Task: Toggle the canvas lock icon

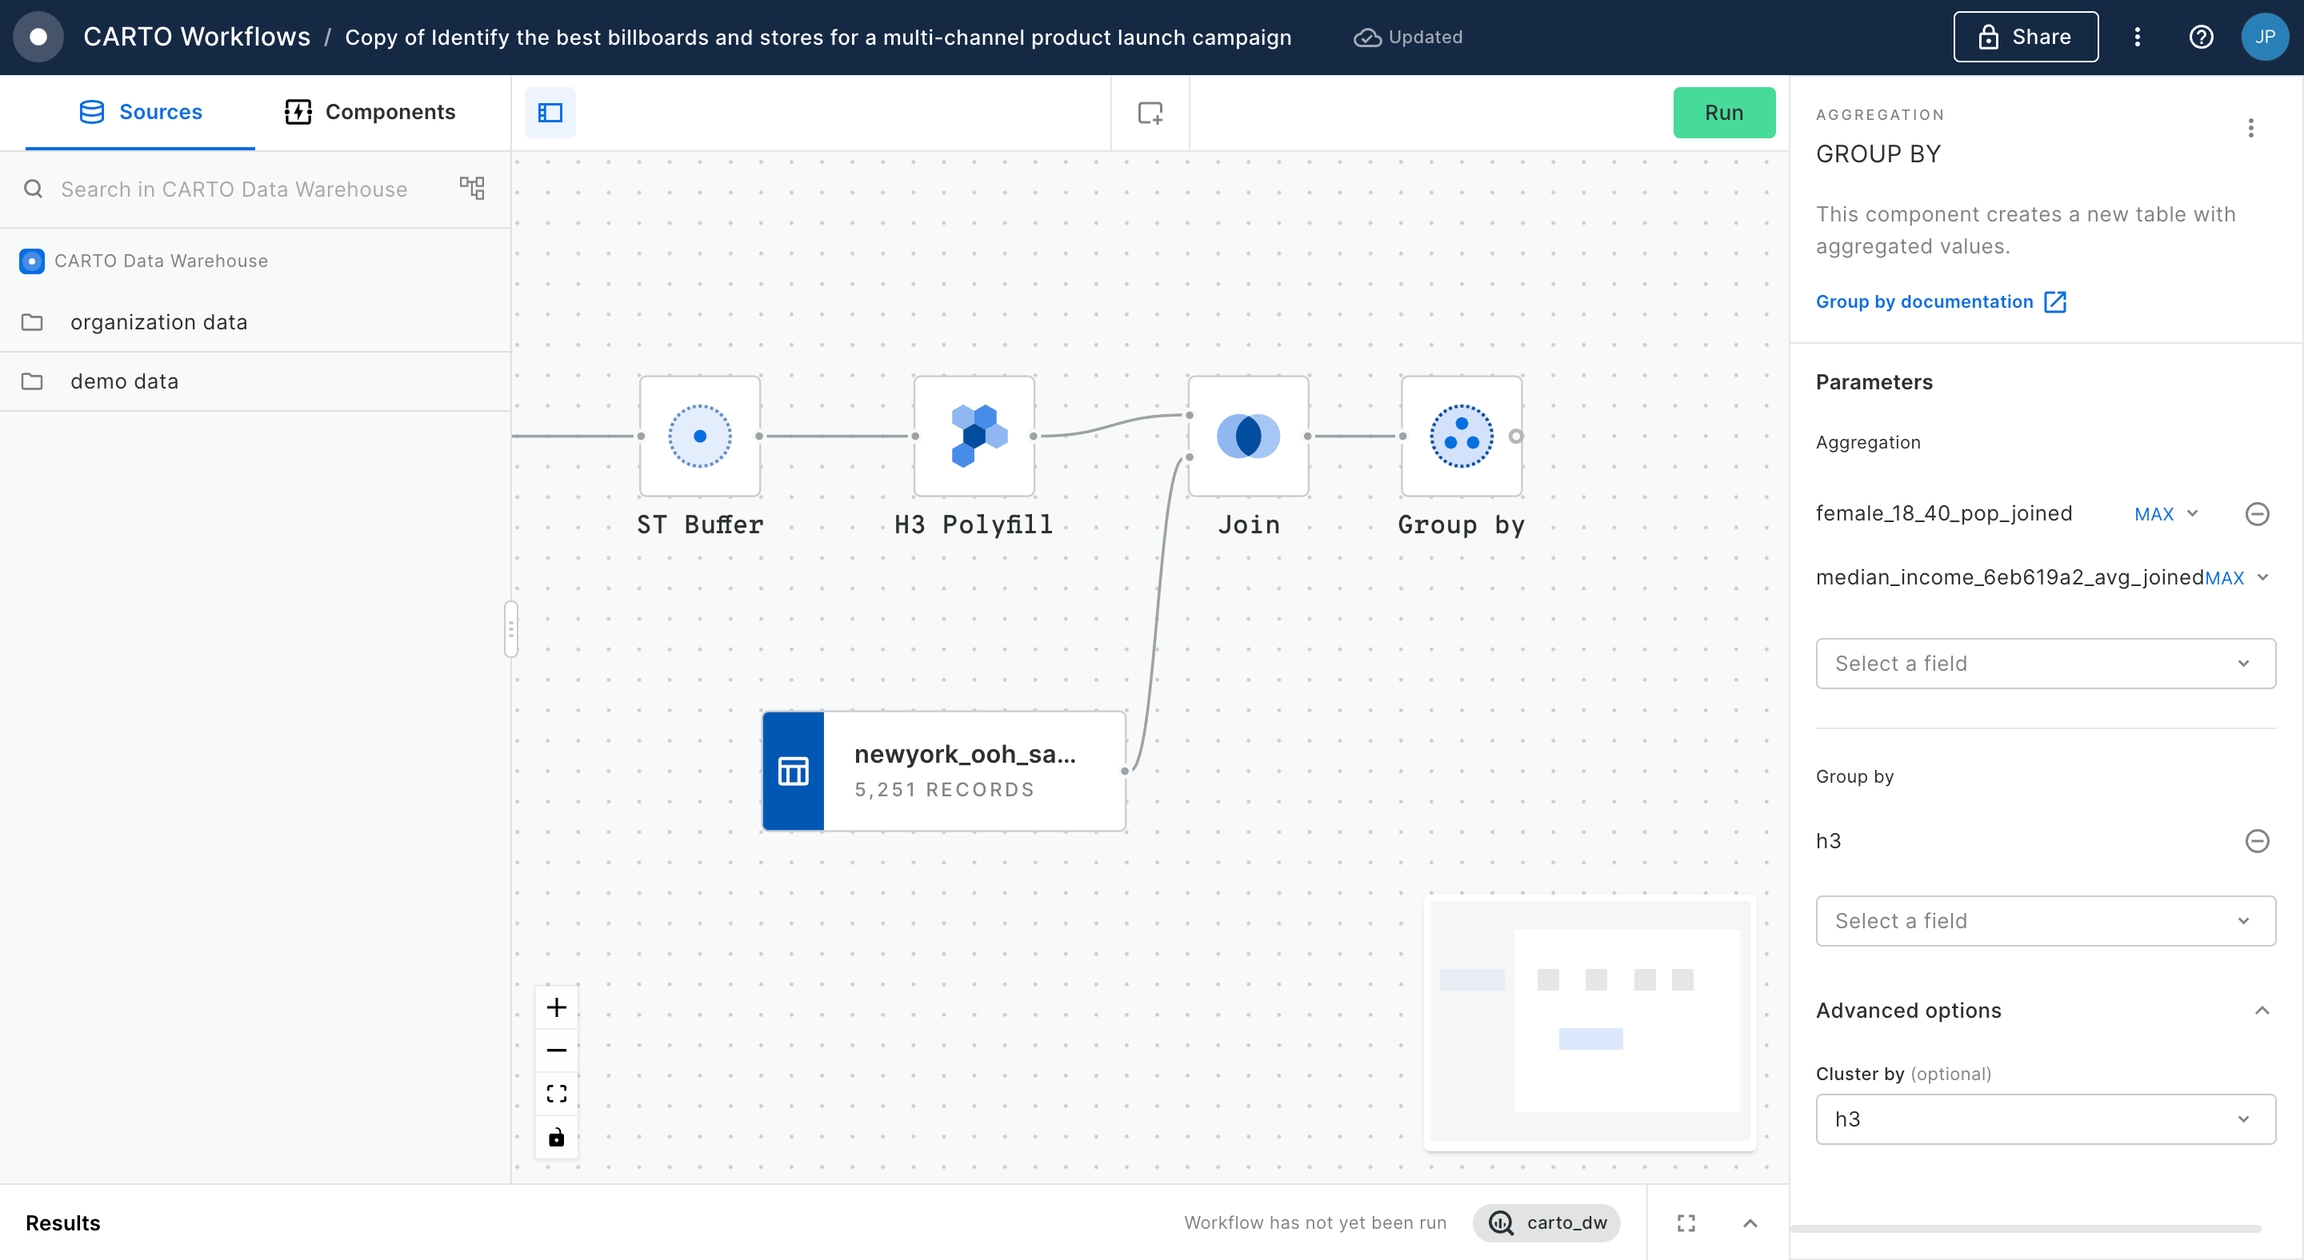Action: (557, 1137)
